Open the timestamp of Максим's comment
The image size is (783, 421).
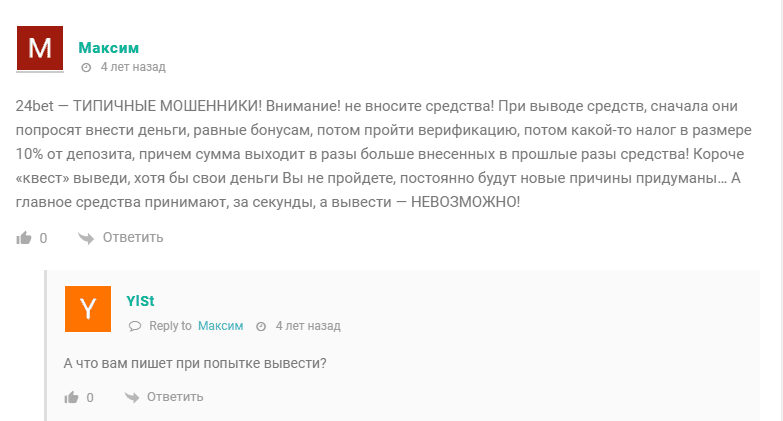[x=133, y=67]
